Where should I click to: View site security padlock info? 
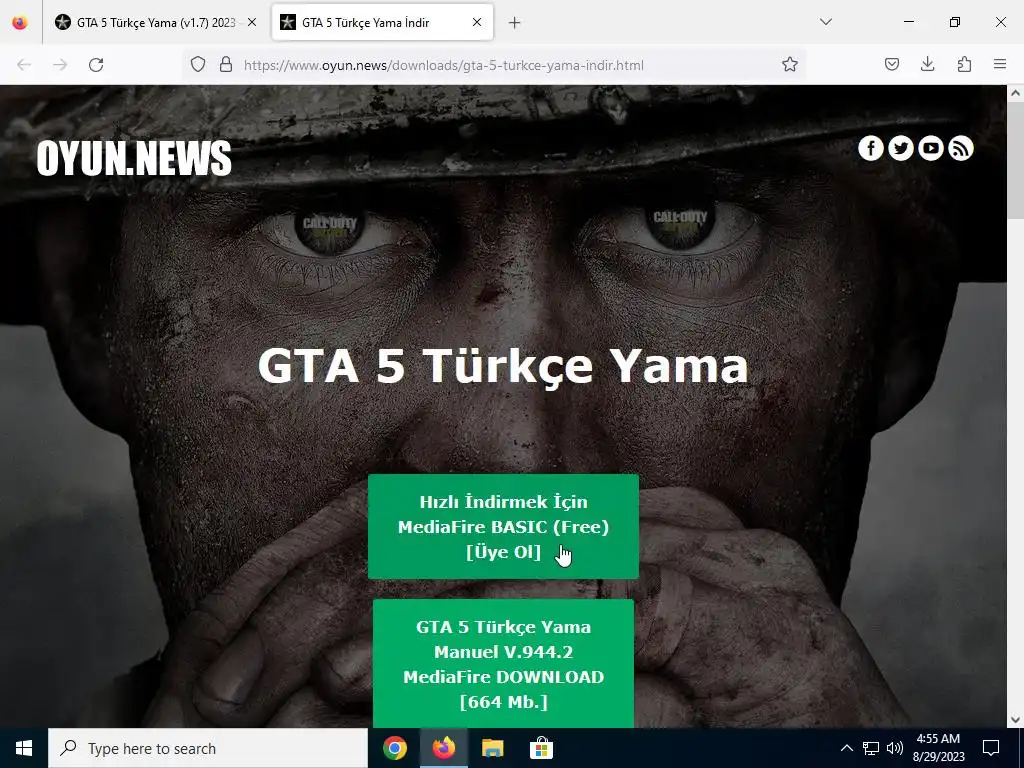tap(226, 65)
